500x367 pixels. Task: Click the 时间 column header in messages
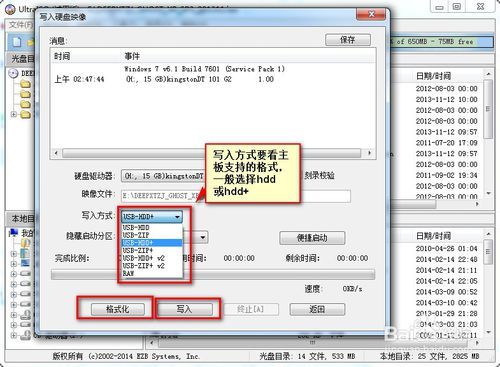pos(62,56)
